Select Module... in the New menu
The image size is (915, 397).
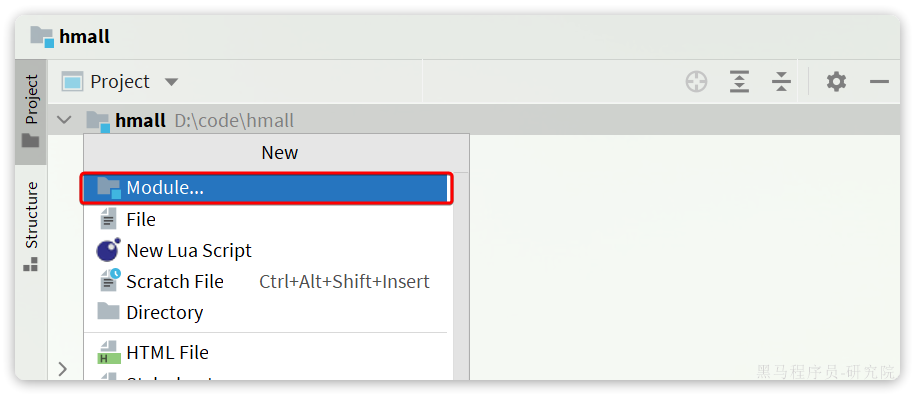(267, 188)
